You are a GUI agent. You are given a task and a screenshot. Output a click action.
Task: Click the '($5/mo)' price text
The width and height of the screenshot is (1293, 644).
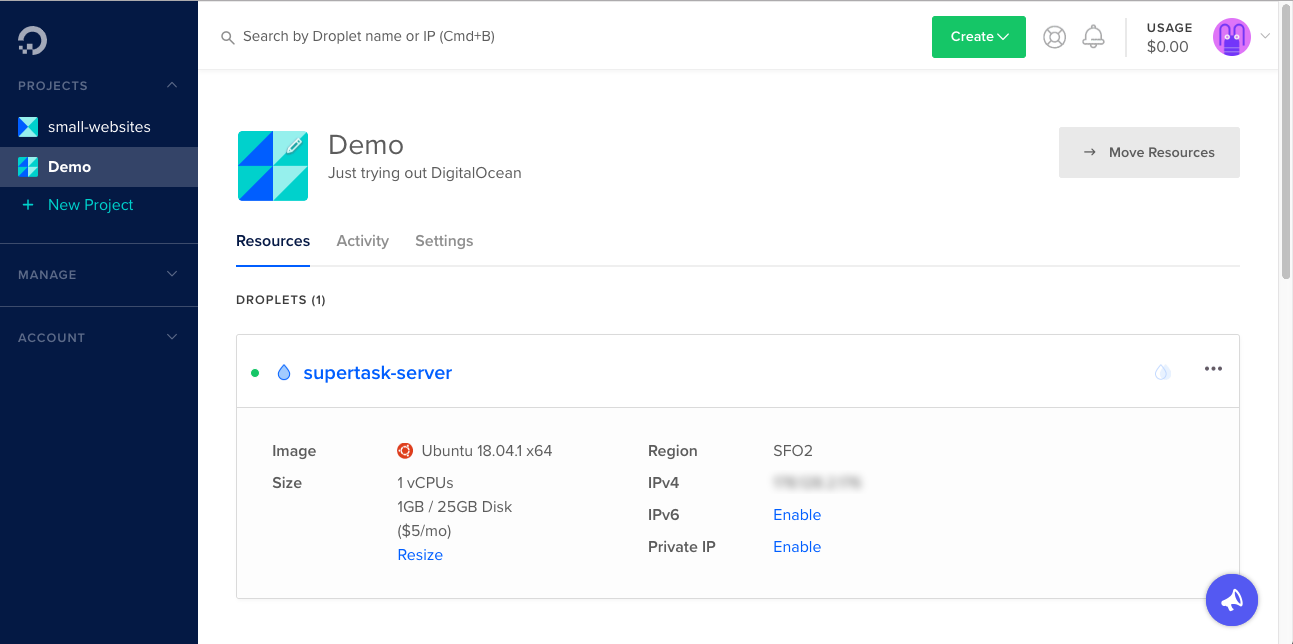point(424,531)
